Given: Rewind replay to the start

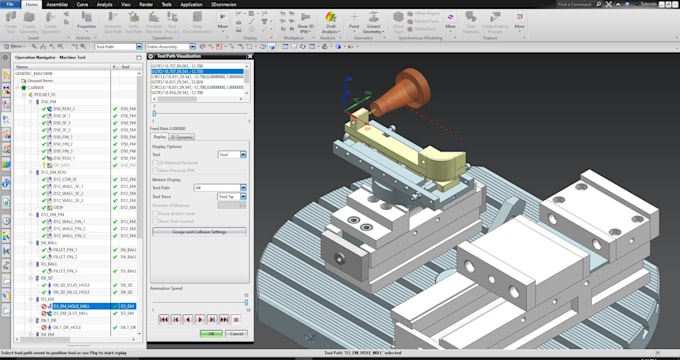Looking at the screenshot, I should 164,320.
